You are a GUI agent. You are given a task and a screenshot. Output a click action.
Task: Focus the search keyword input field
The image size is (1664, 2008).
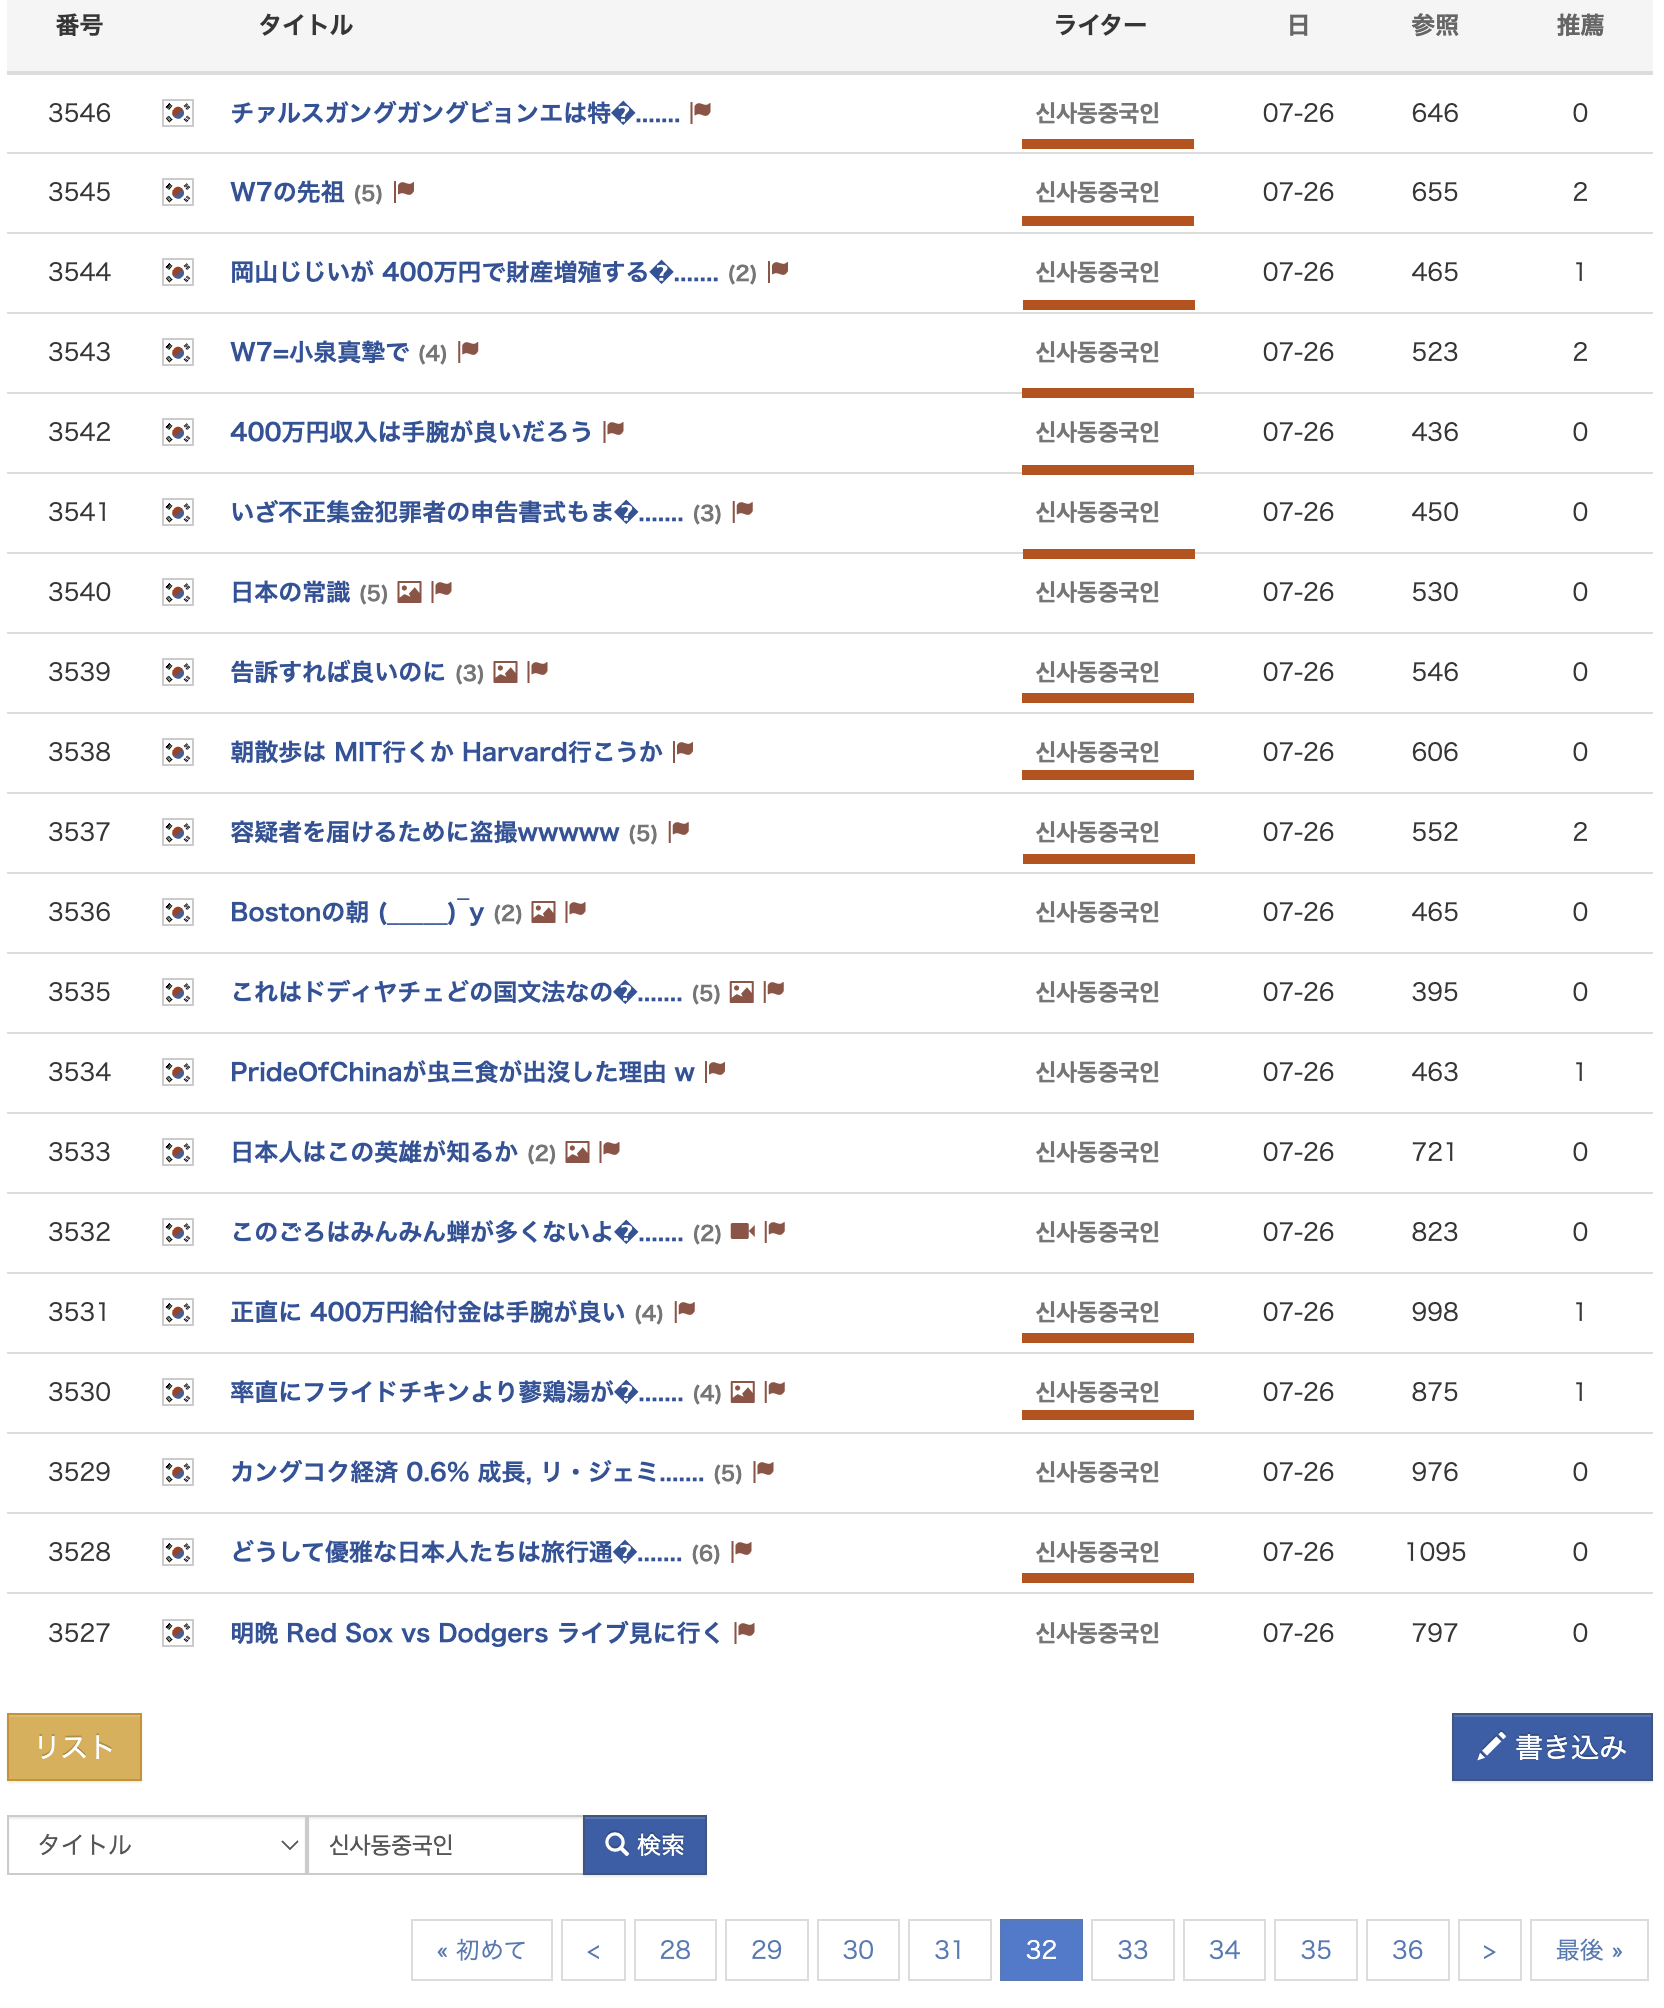[x=445, y=1845]
